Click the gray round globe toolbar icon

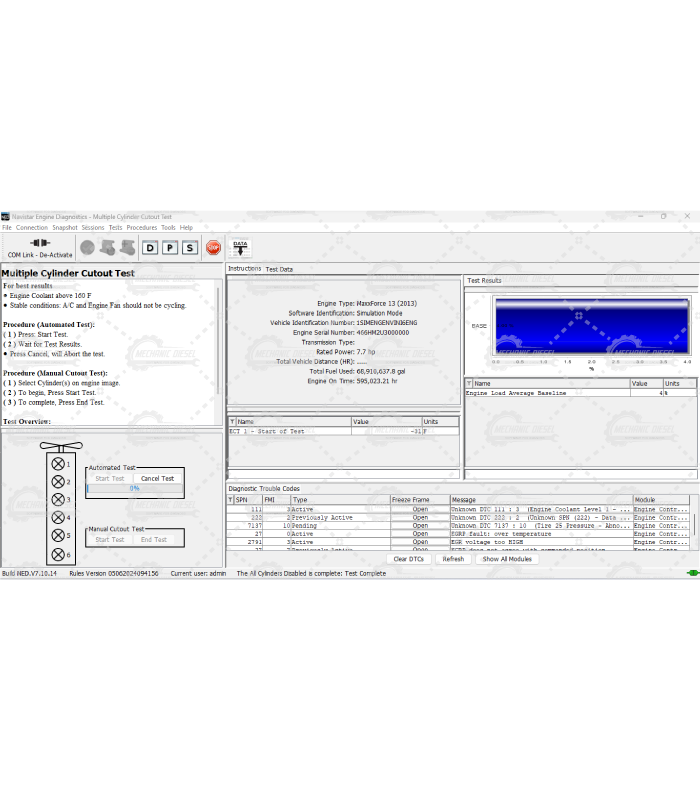coord(87,247)
